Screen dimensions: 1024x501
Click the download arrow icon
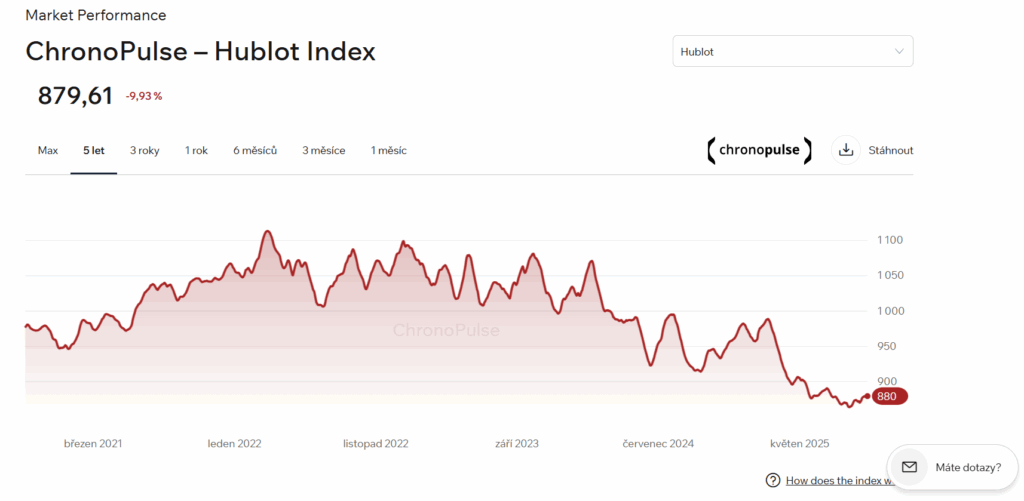[846, 150]
